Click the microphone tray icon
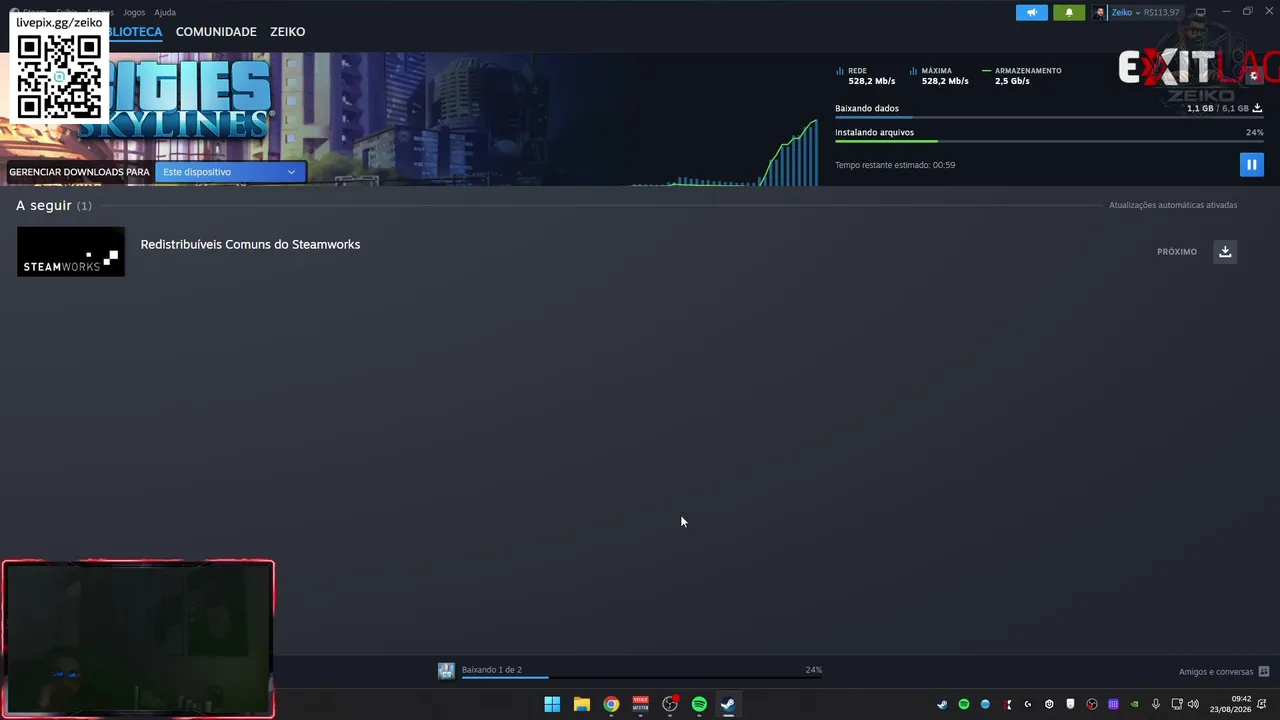The height and width of the screenshot is (720, 1280). tap(1156, 704)
